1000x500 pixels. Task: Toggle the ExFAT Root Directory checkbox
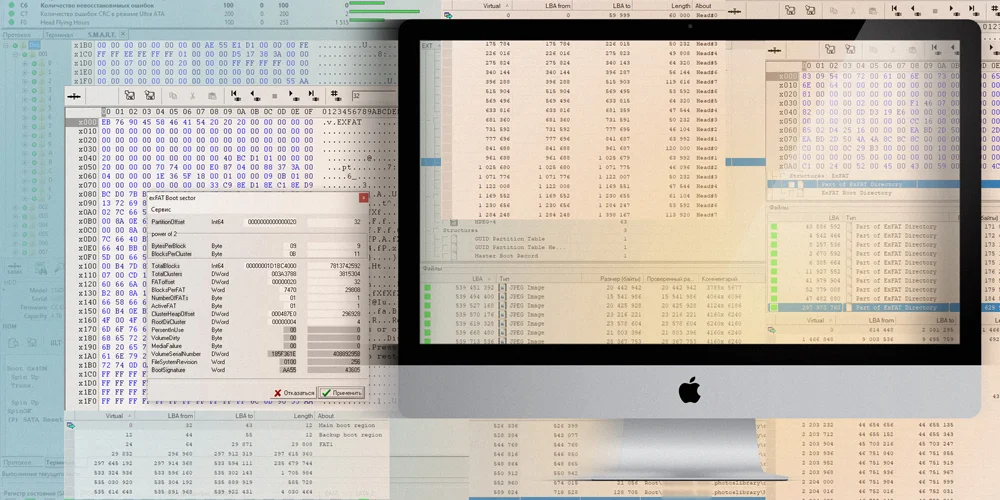pyautogui.click(x=791, y=192)
